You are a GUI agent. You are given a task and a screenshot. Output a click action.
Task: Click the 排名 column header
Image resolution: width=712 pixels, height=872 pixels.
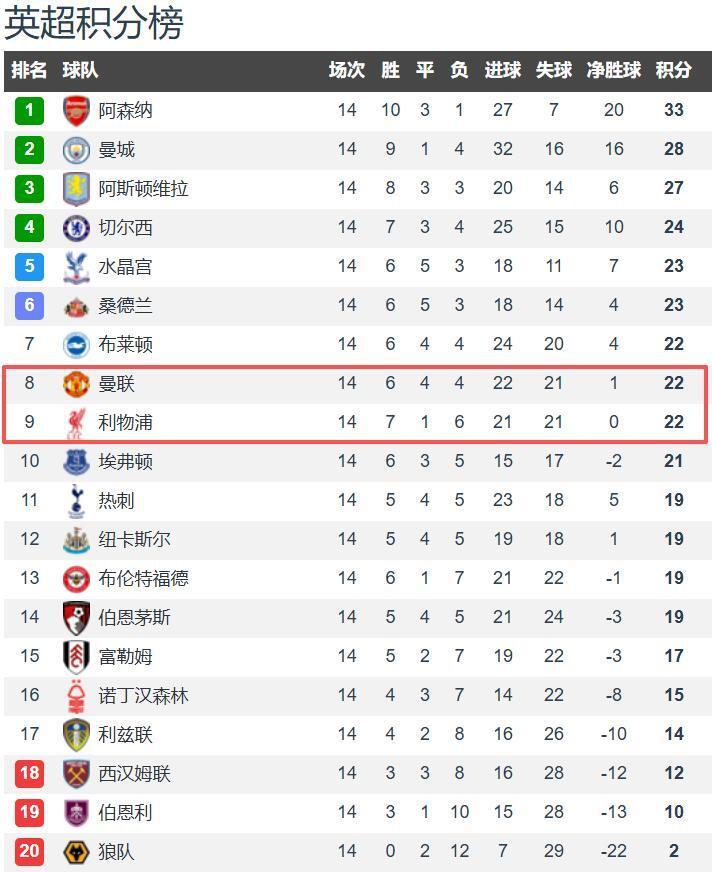pos(29,70)
